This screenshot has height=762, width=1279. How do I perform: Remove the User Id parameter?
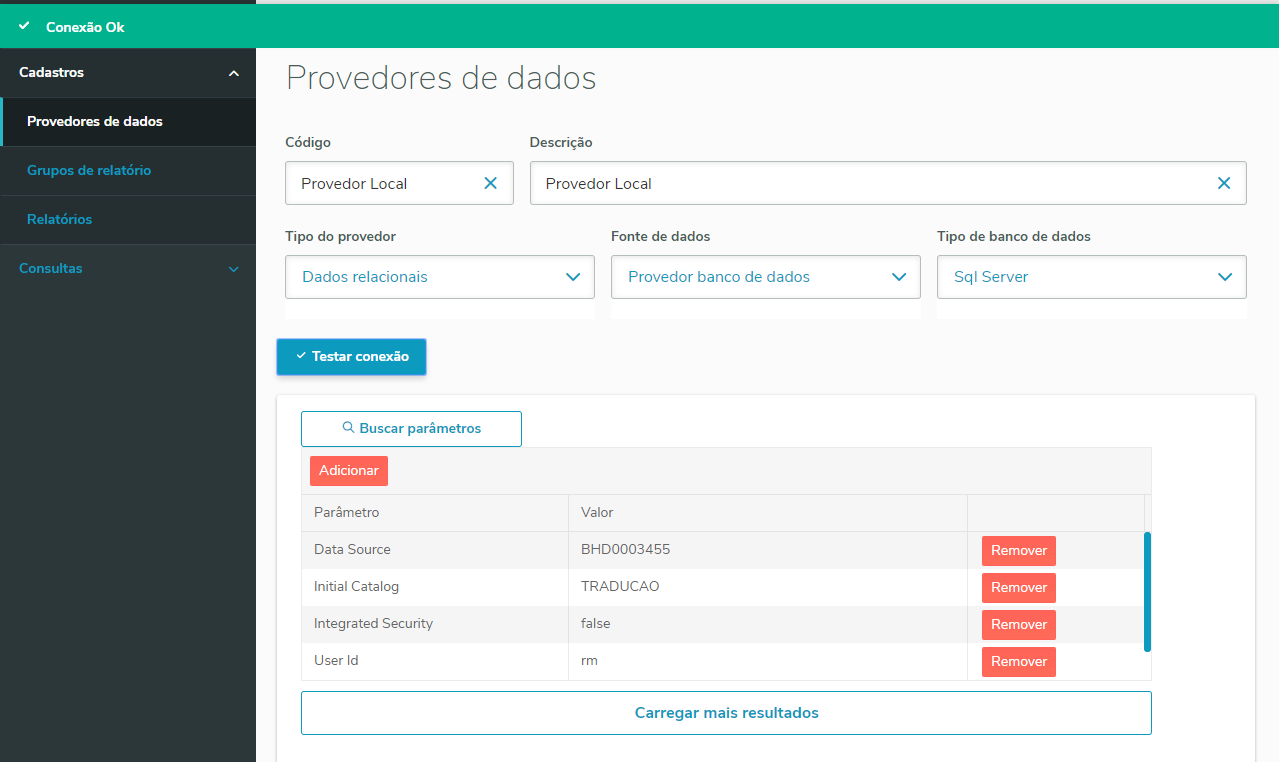point(1019,662)
